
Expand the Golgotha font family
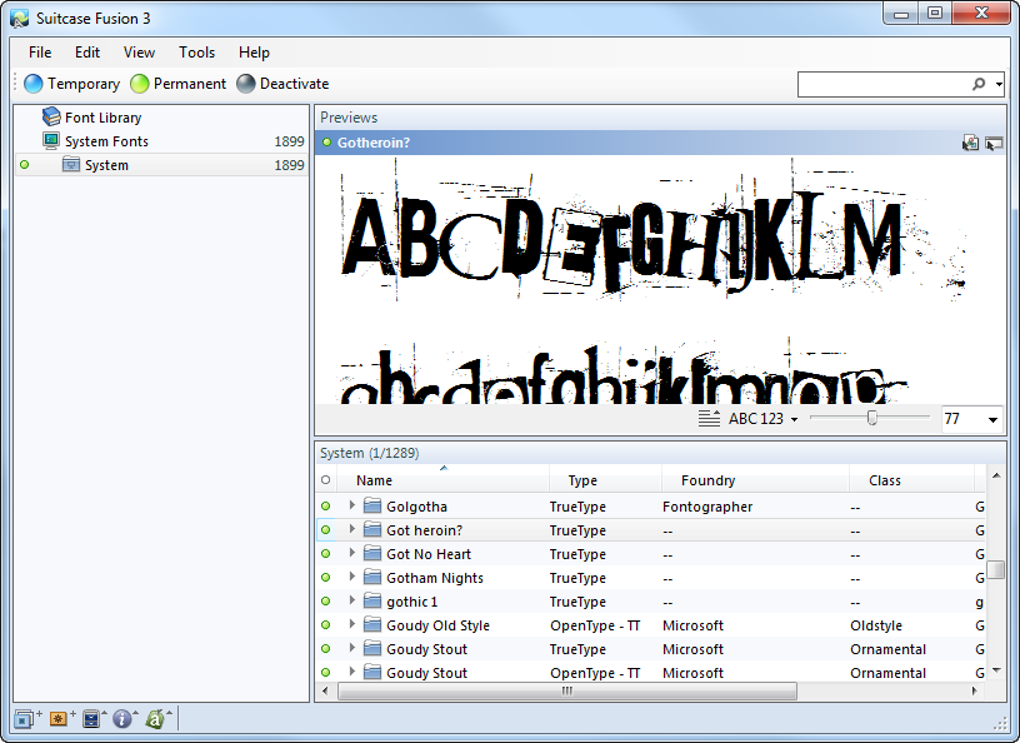coord(352,505)
